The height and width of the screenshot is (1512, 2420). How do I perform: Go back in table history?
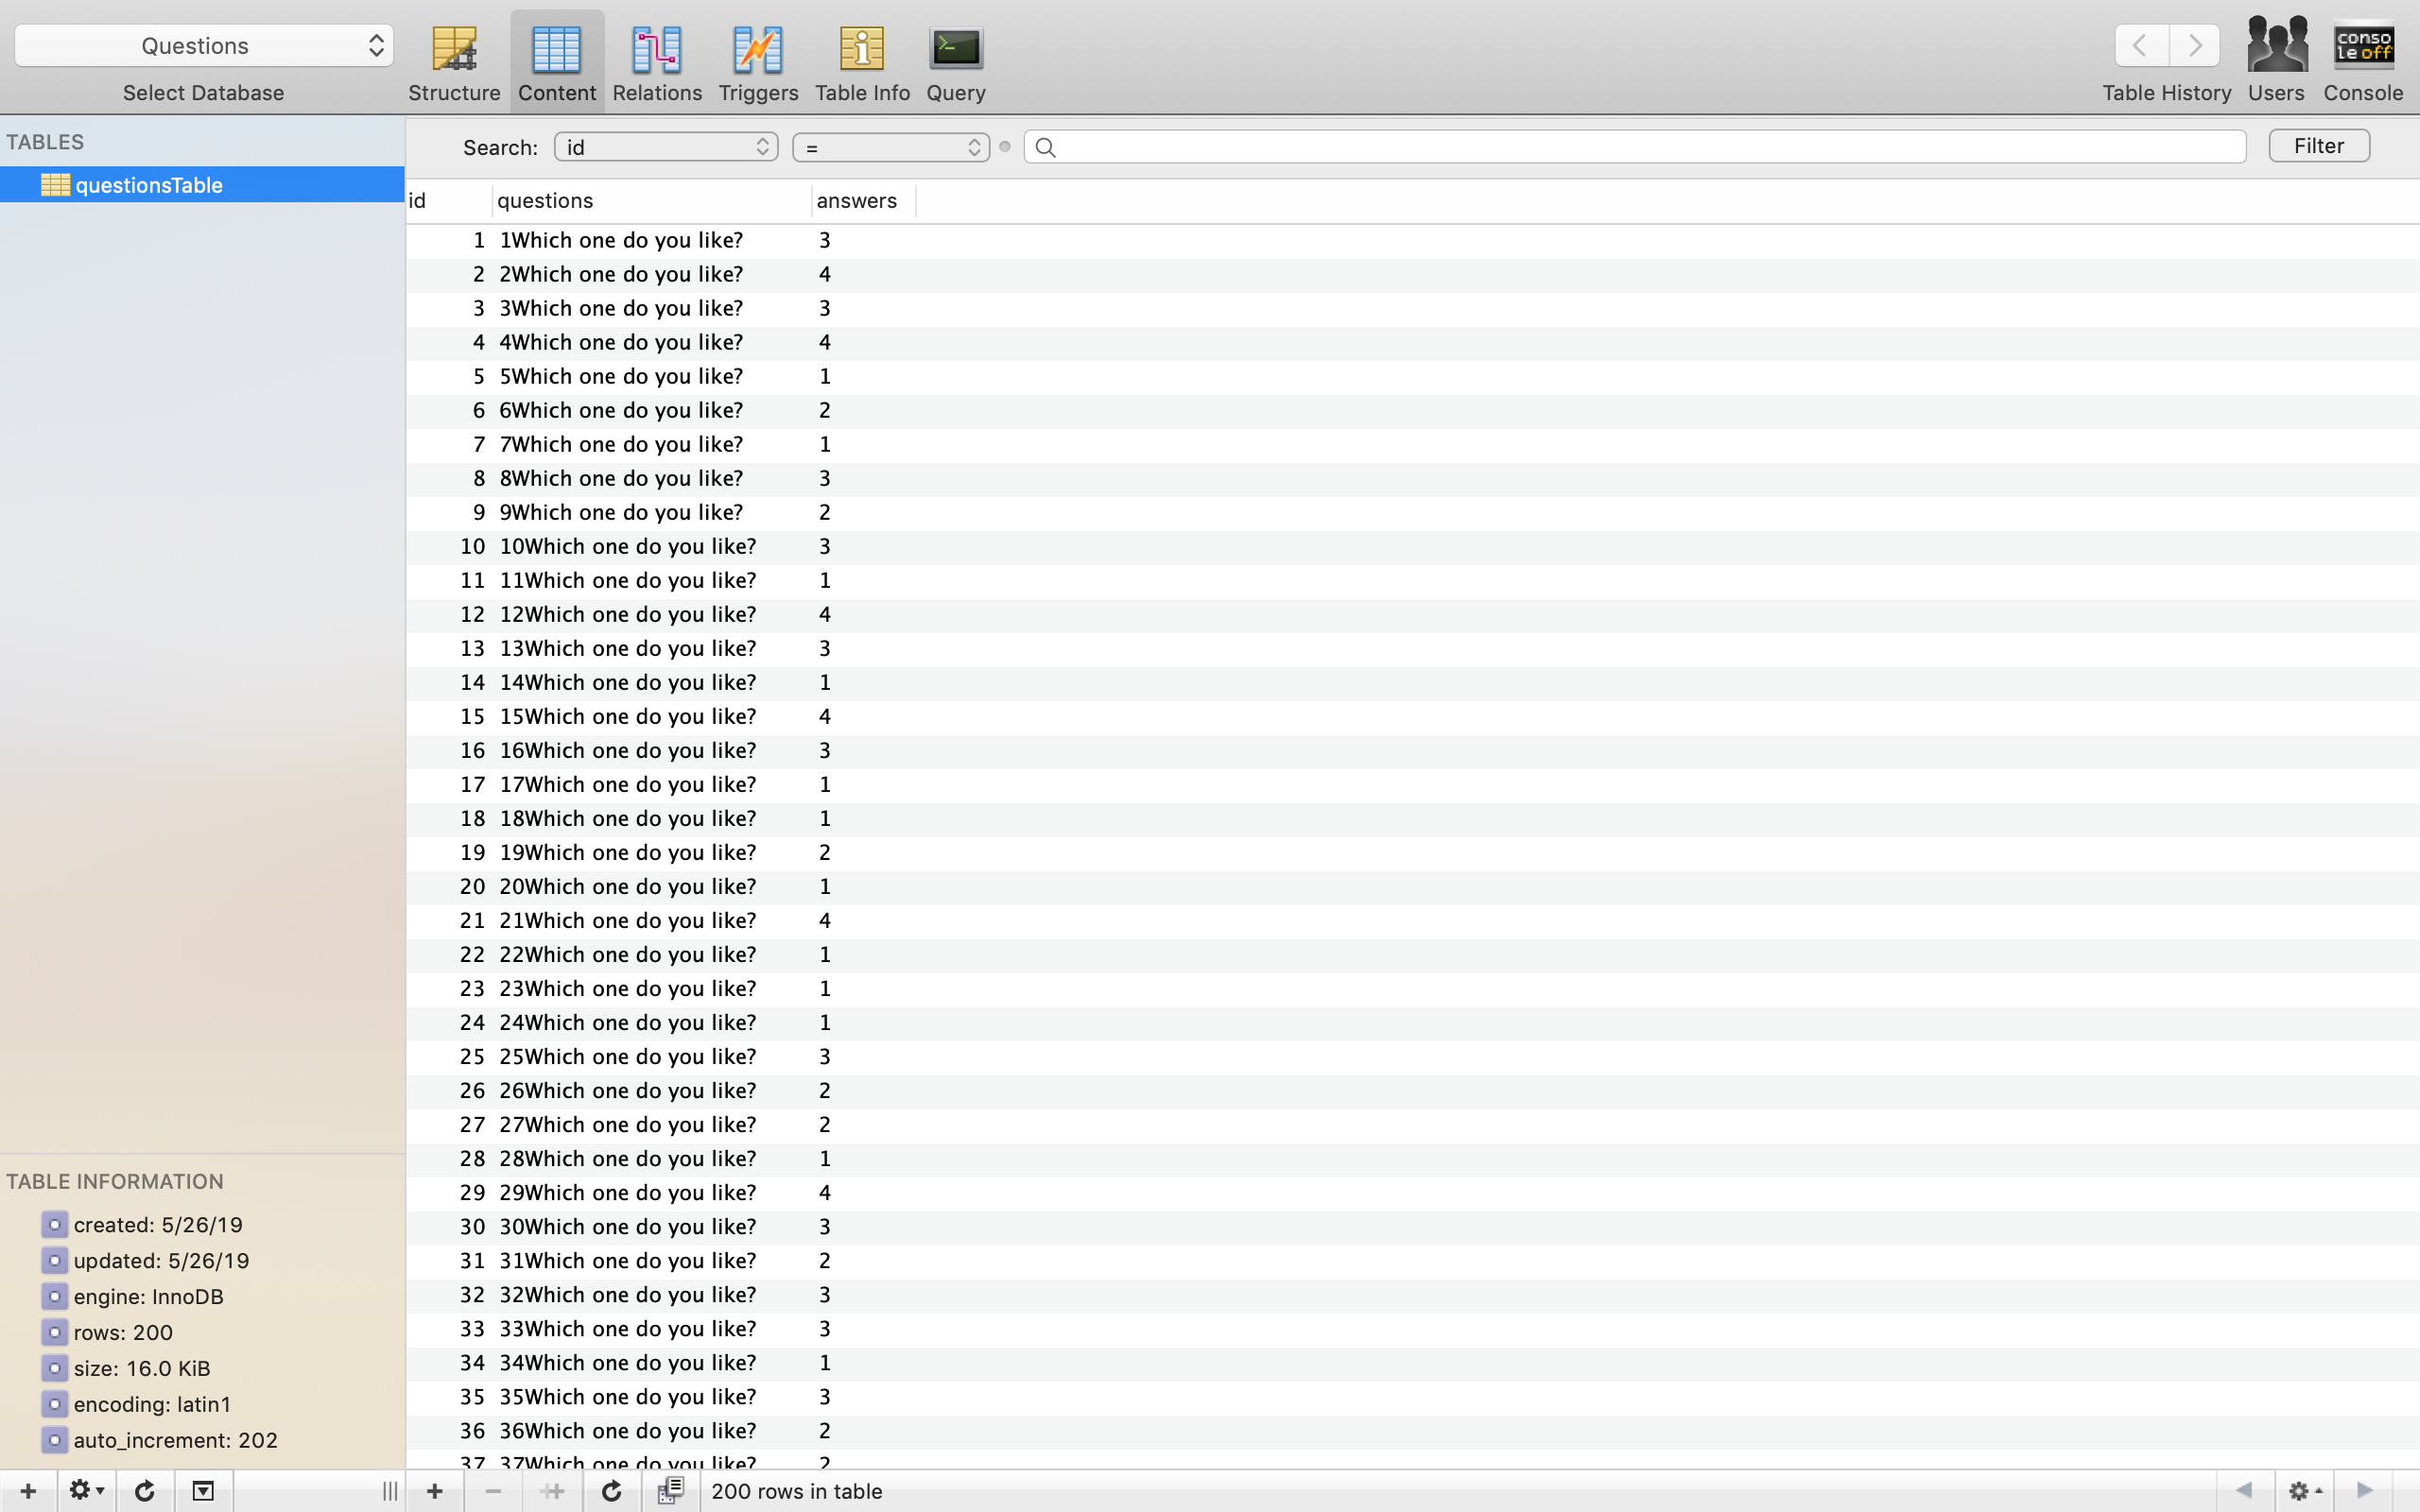(x=2141, y=46)
